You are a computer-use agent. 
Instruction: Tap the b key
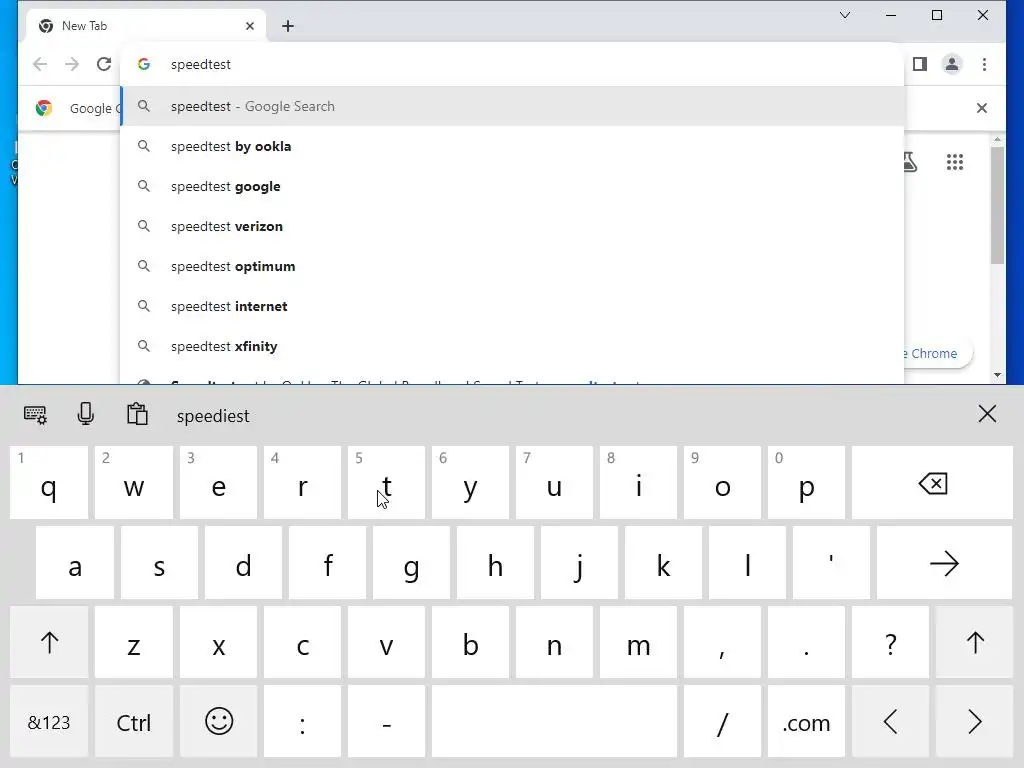pos(470,643)
